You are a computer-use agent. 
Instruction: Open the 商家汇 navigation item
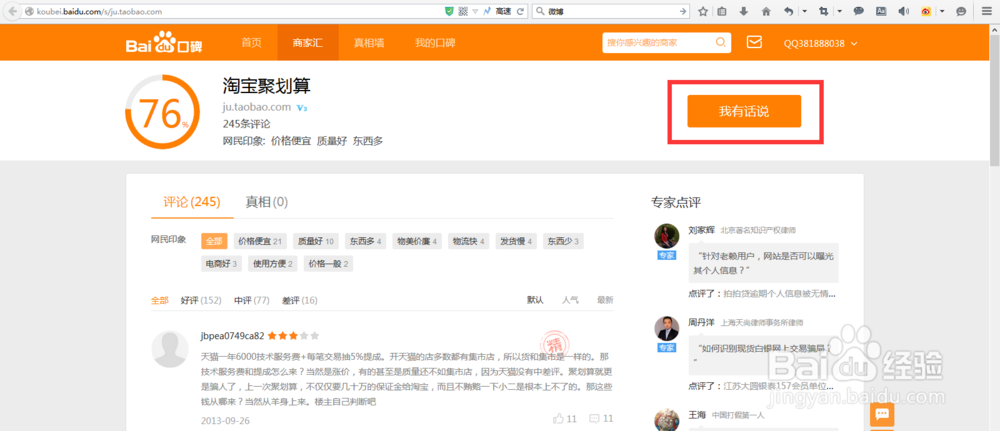point(308,43)
